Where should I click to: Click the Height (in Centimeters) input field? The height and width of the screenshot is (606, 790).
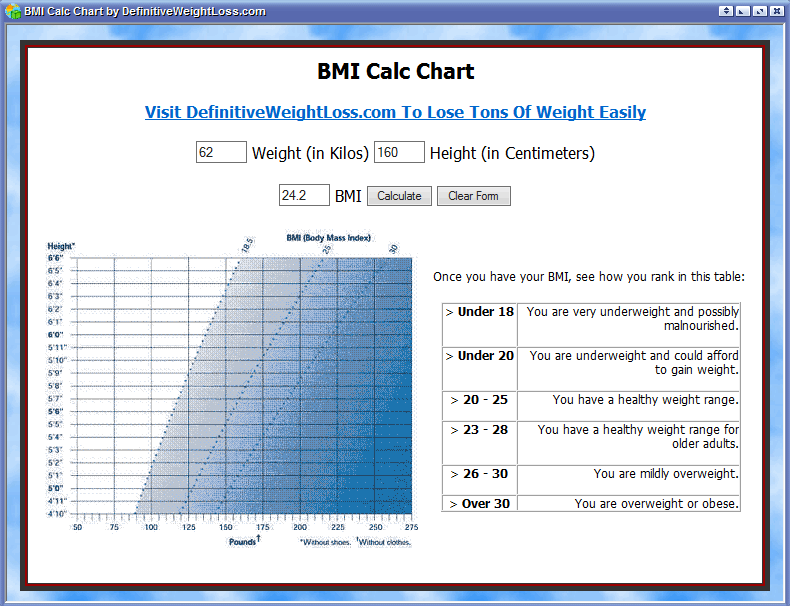coord(399,152)
